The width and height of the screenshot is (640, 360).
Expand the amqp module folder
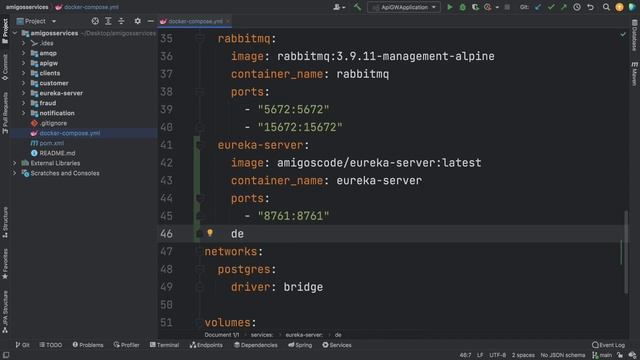coord(23,53)
